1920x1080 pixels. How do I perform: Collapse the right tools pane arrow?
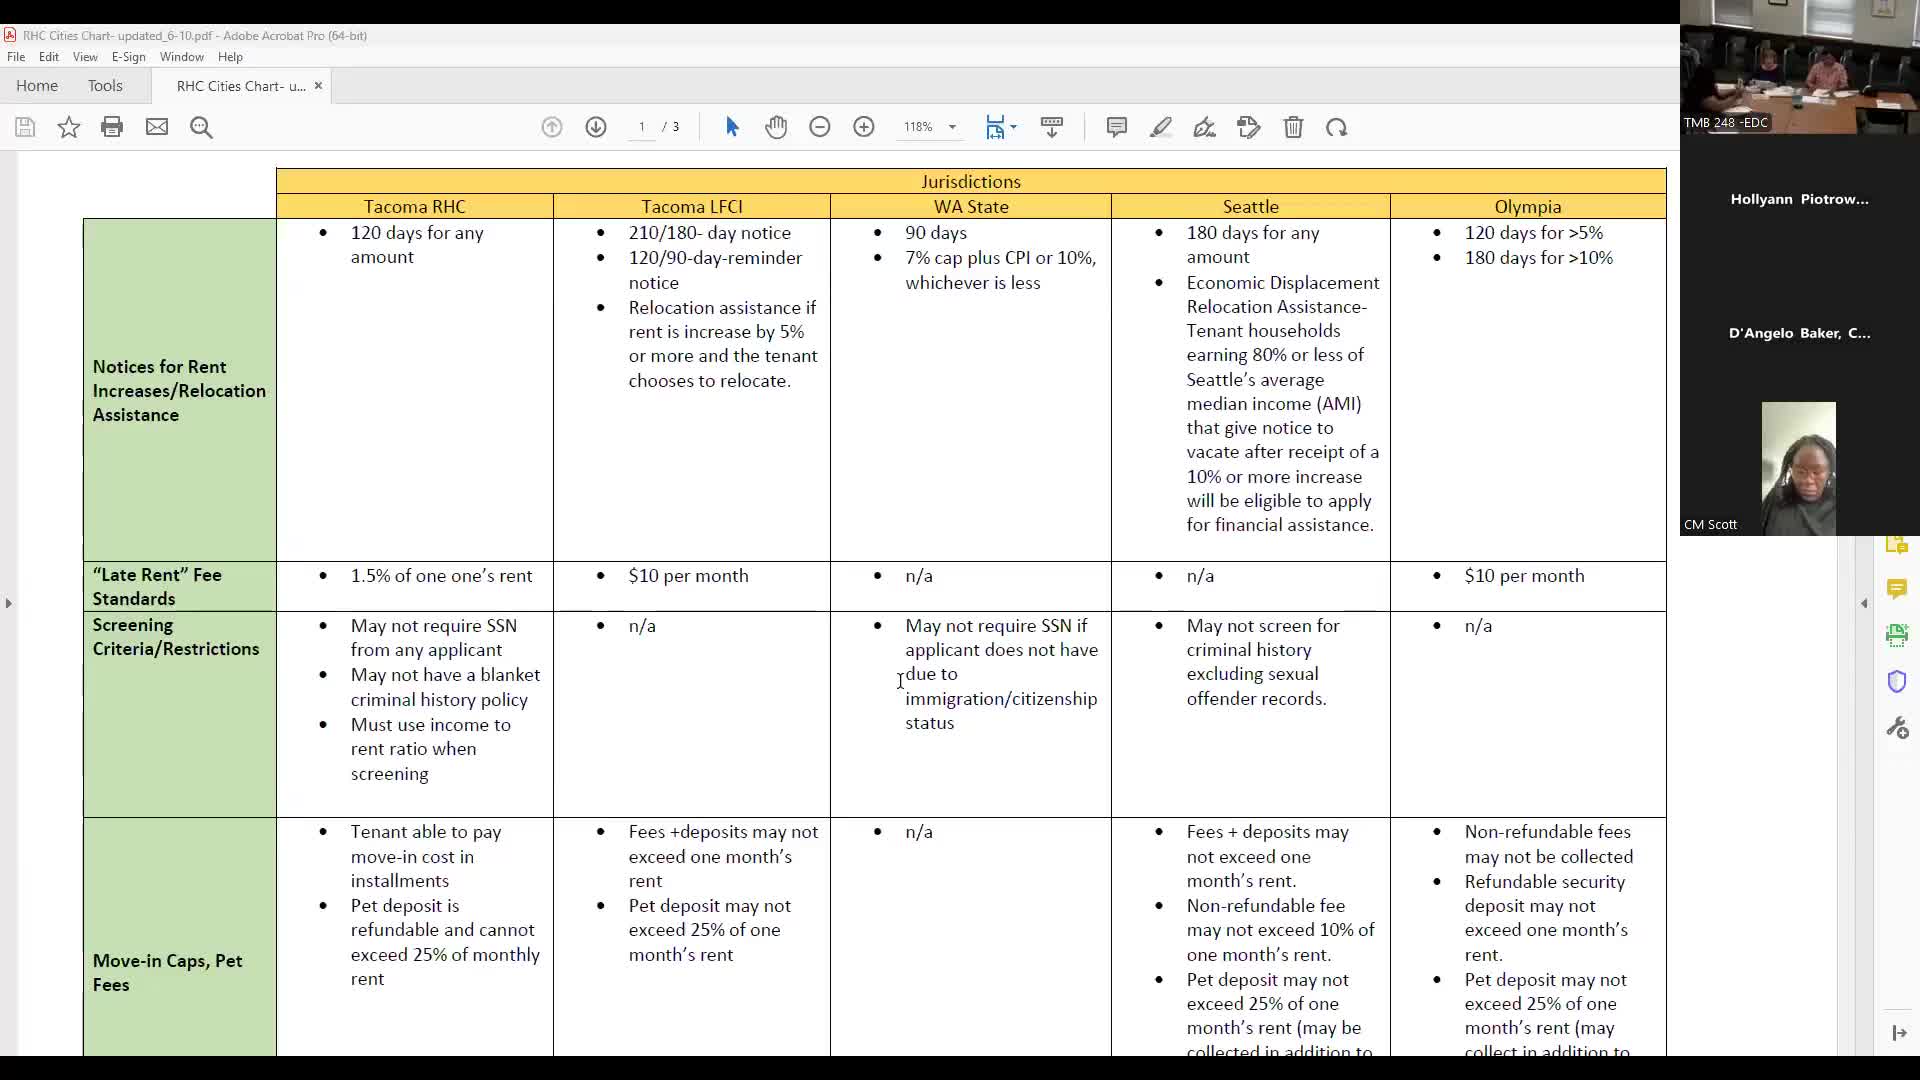[1864, 603]
